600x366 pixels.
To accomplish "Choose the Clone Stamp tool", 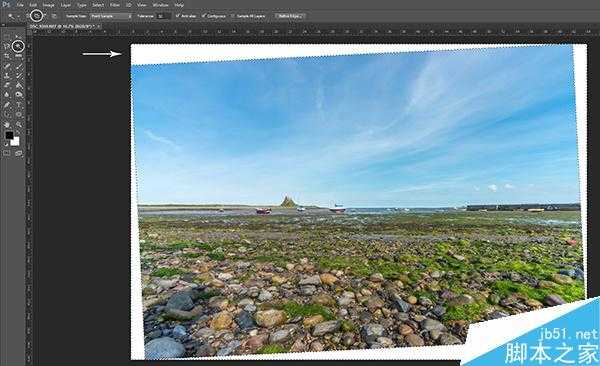I will coord(7,75).
